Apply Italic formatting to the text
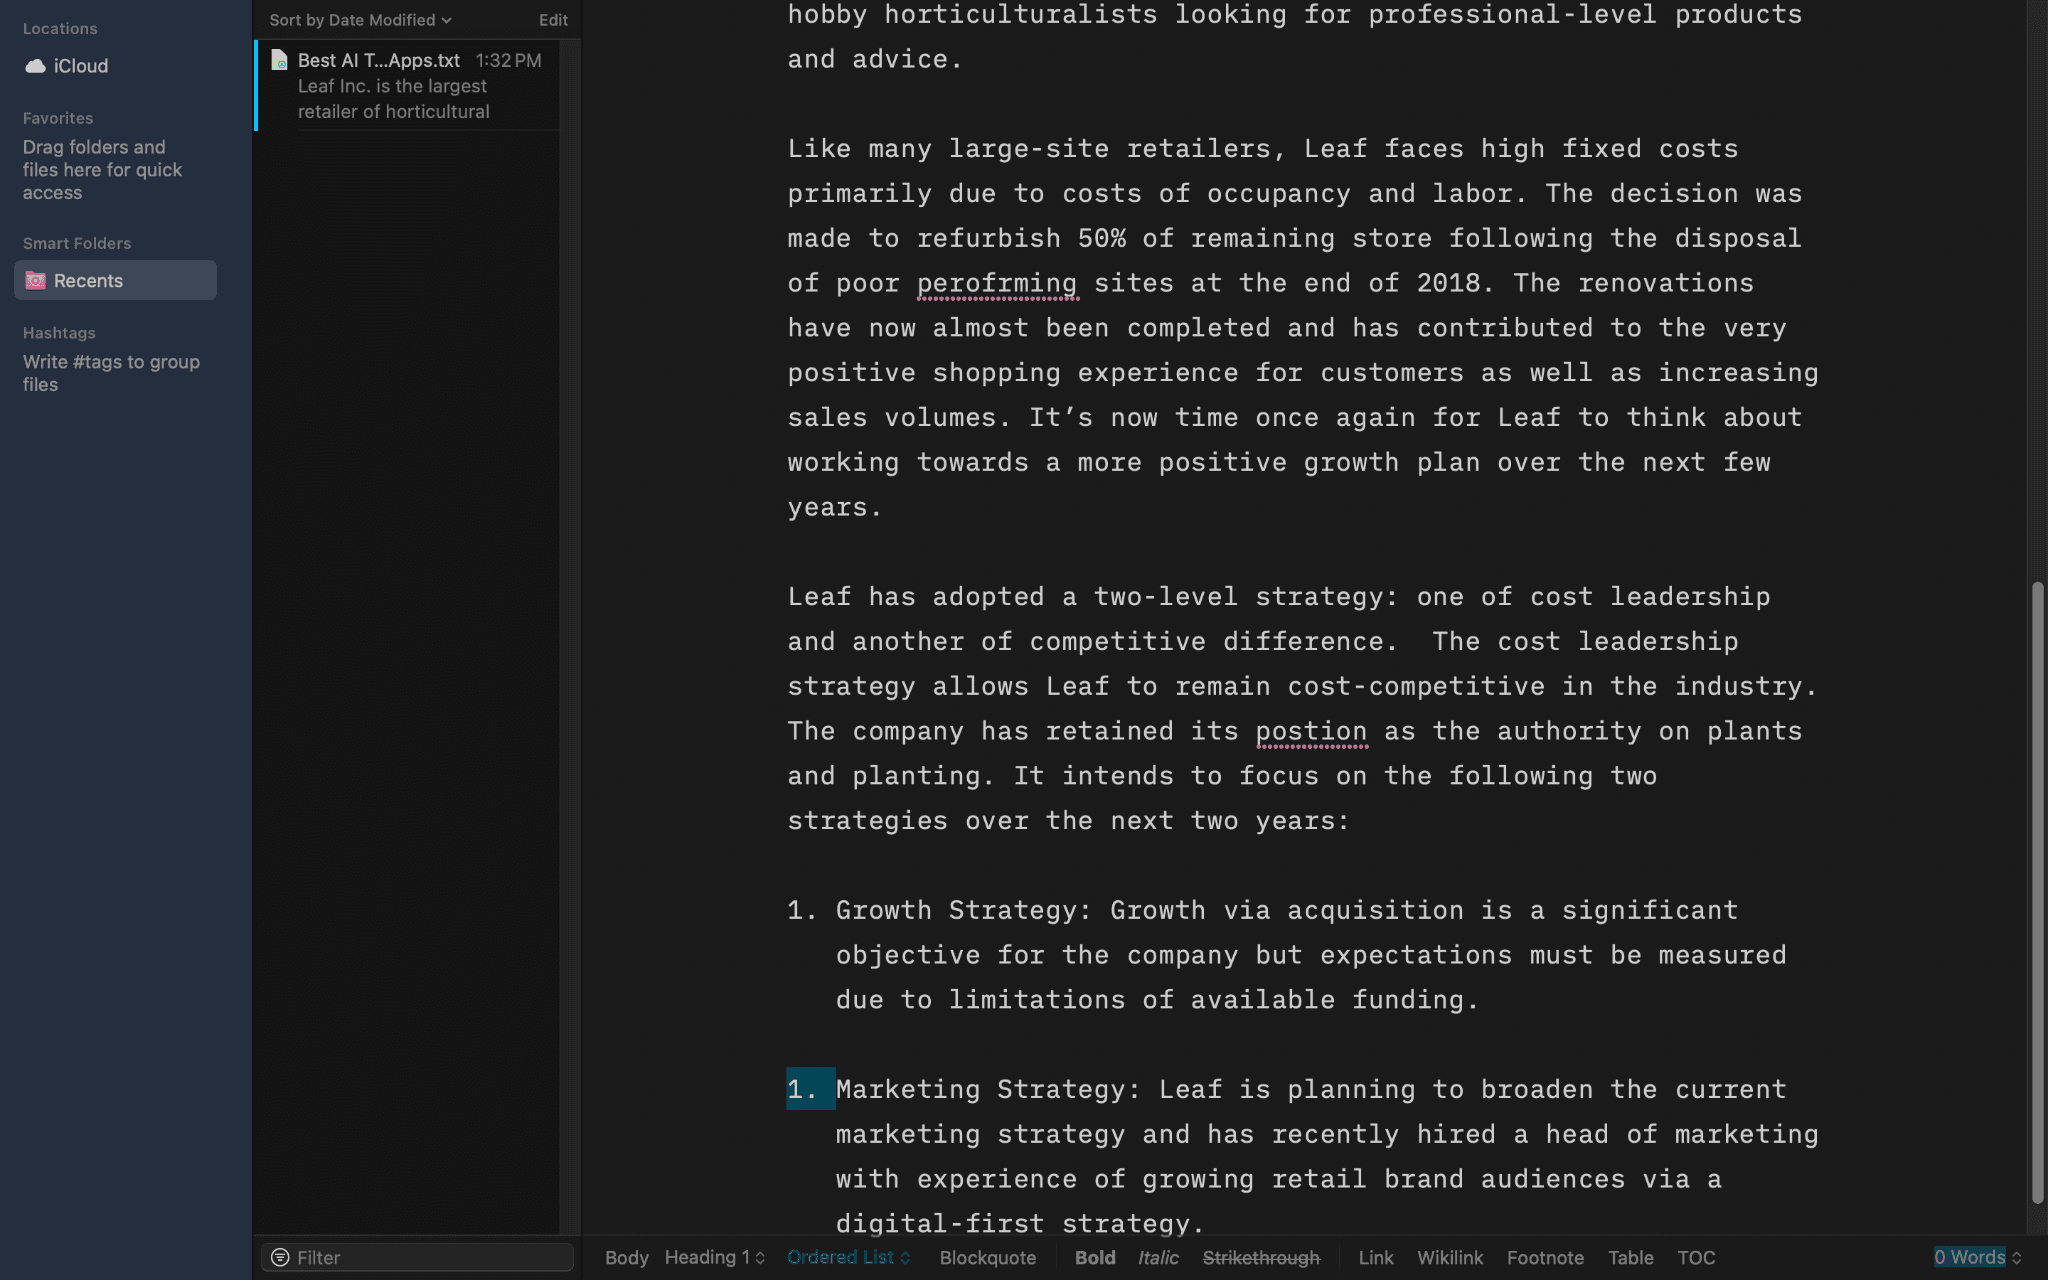Screen dimensions: 2048x1280 (x=1158, y=1257)
